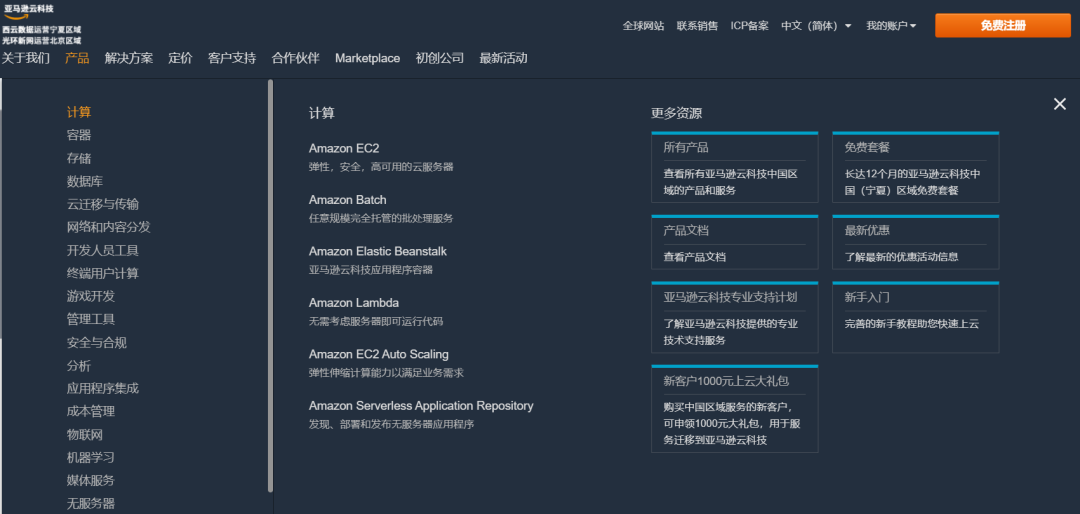Viewport: 1080px width, 514px height.
Task: Open the 解决方案 menu
Action: (129, 58)
